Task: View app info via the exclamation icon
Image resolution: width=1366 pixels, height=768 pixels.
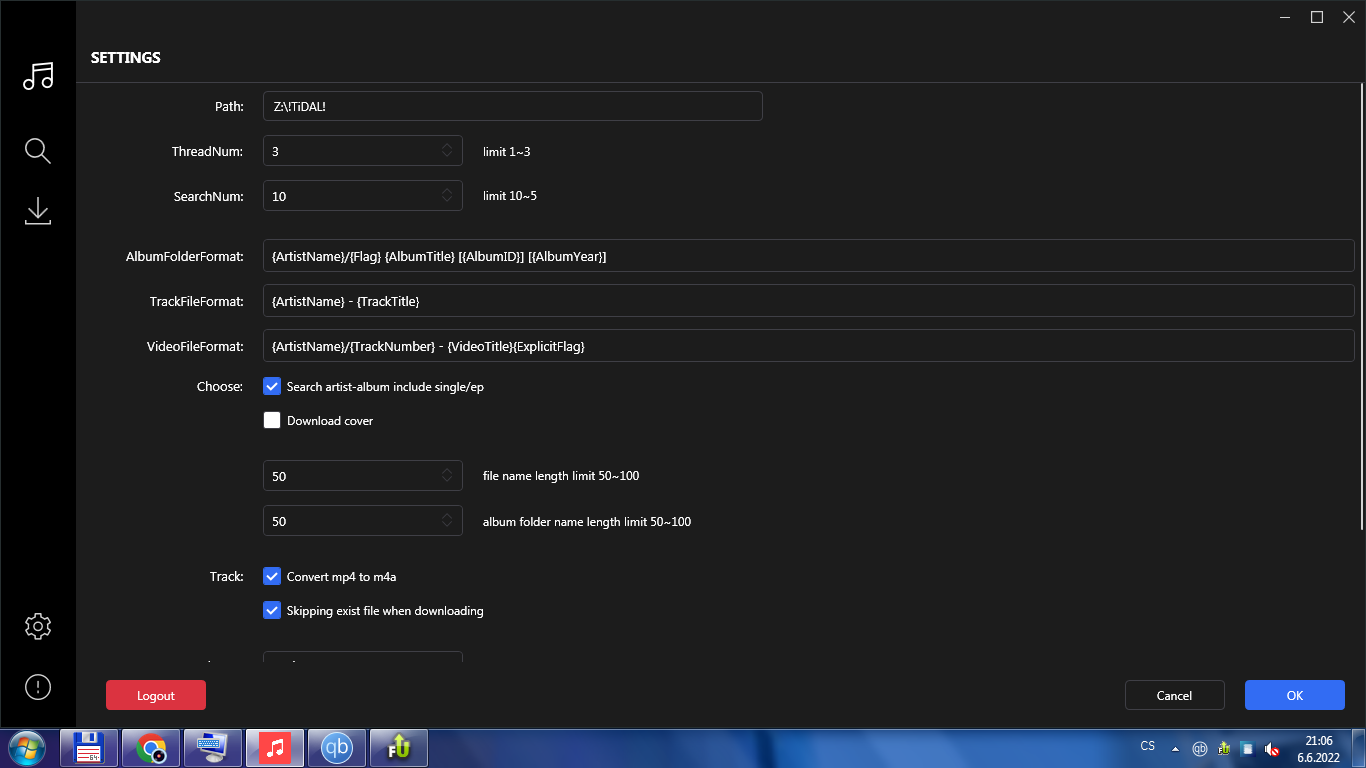Action: (38, 687)
